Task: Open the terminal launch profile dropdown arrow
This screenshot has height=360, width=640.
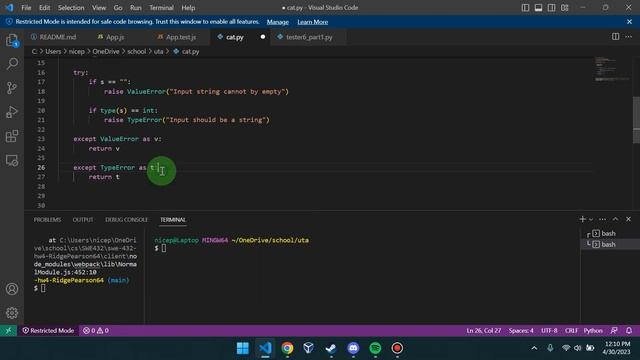Action: [591, 220]
